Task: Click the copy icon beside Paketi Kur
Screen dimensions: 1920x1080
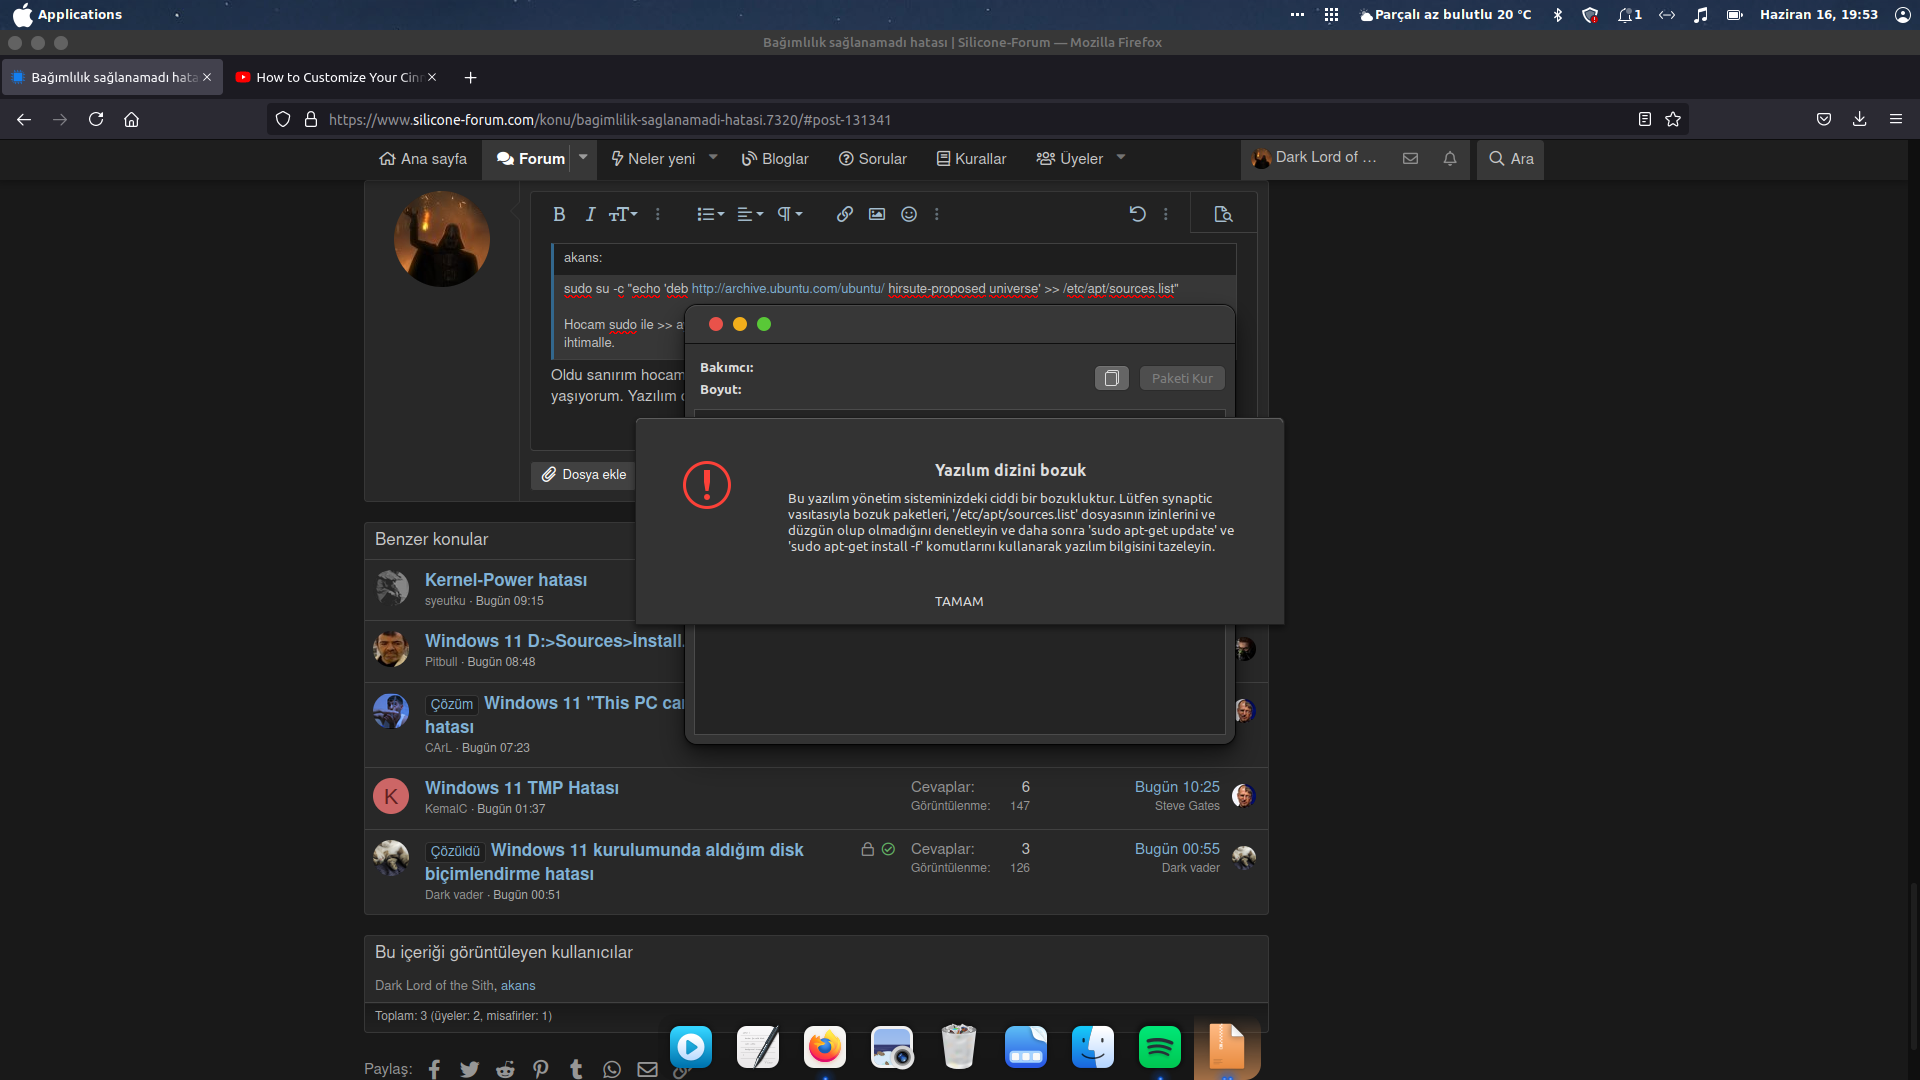Action: [1111, 378]
